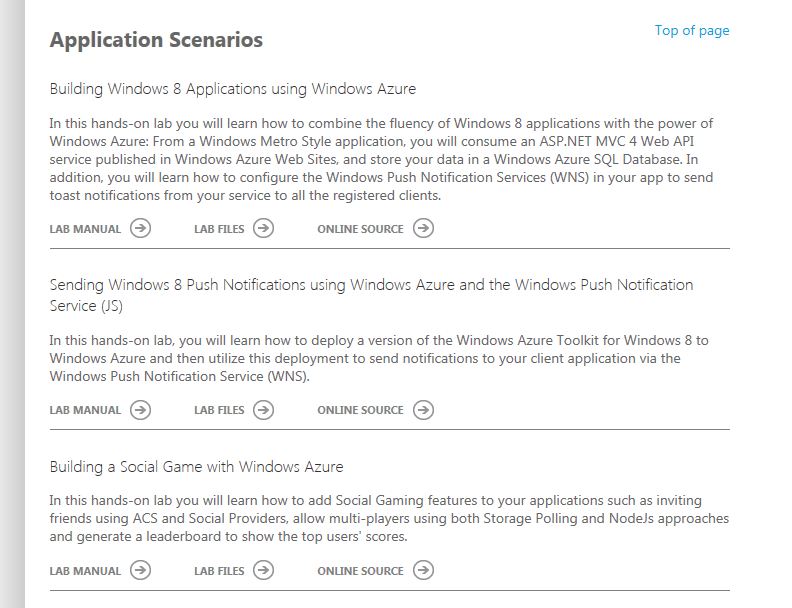Open the LAB MANUAL text link for Windows 8 Applications

point(85,229)
